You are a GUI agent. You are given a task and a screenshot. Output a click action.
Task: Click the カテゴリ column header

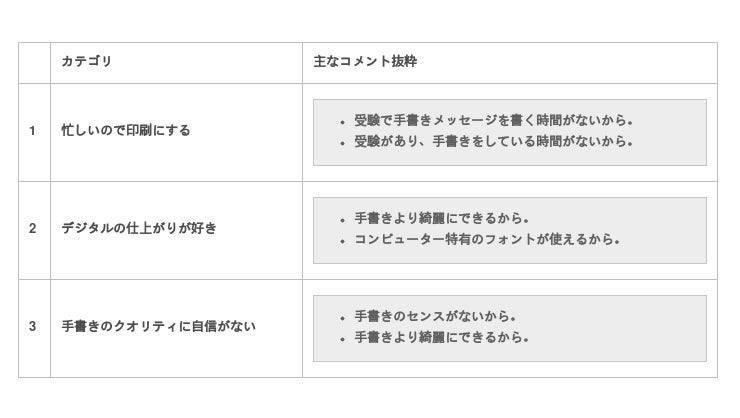coord(87,62)
